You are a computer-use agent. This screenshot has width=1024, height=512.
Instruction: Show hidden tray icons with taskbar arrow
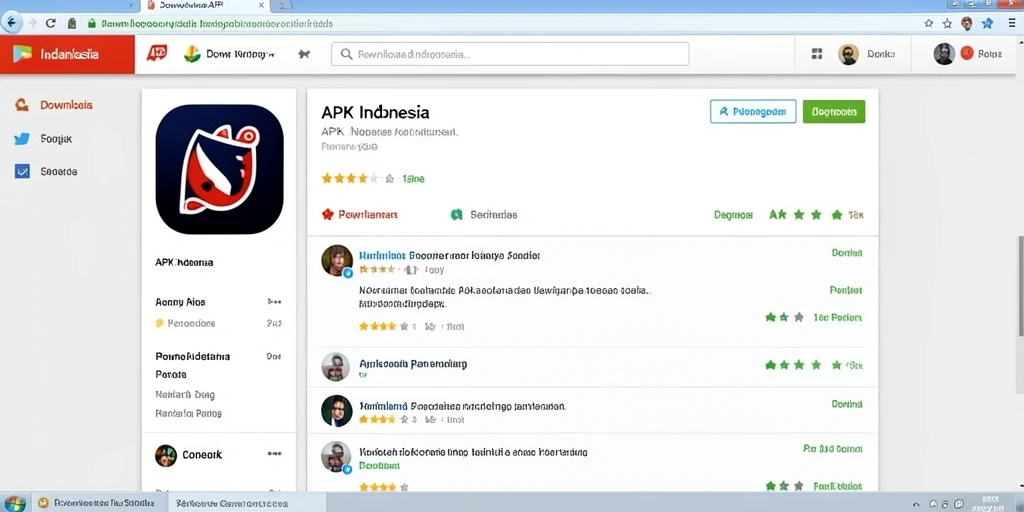point(918,505)
